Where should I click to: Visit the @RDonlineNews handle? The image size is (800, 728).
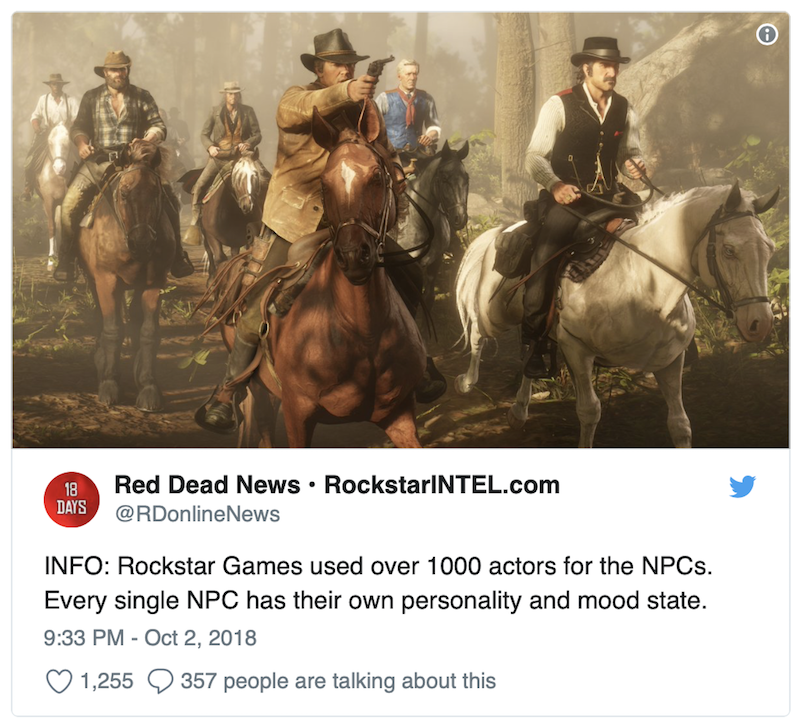197,514
